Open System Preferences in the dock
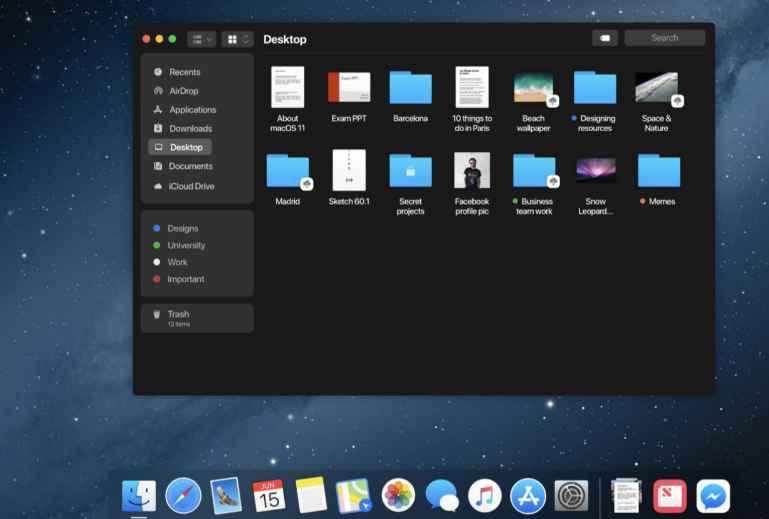This screenshot has width=769, height=519. coord(572,495)
